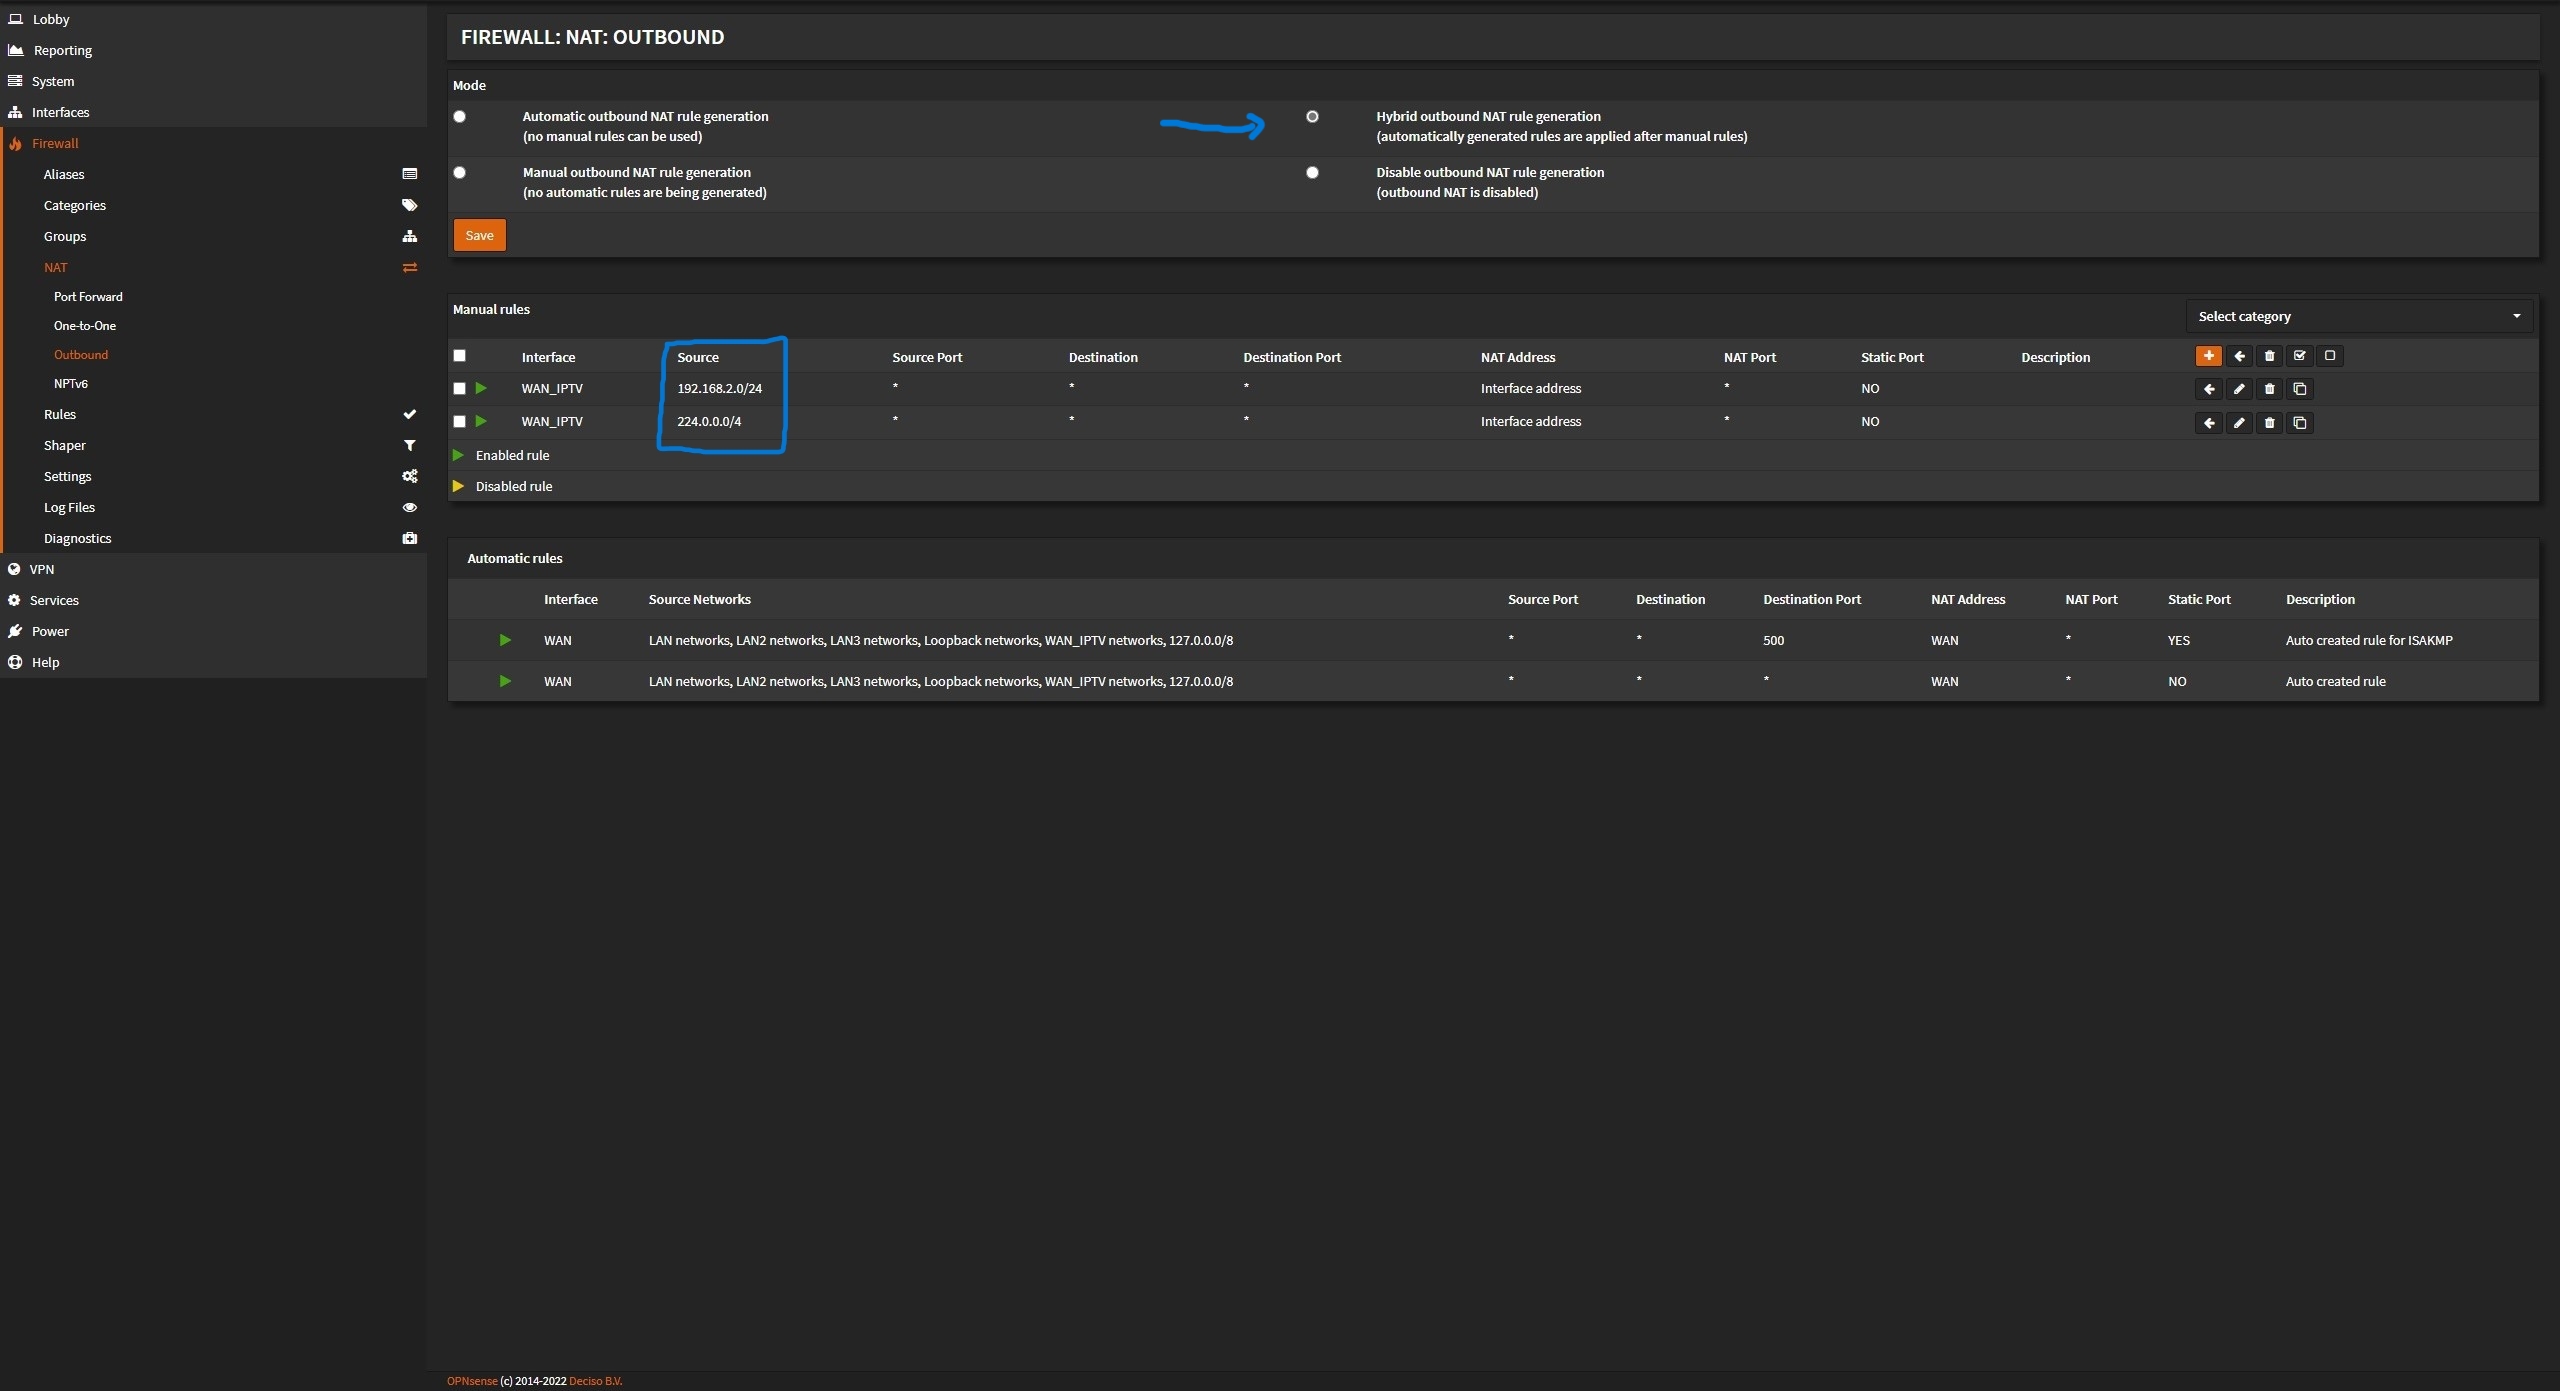The height and width of the screenshot is (1391, 2560).
Task: Tick the select-all checkbox in Manual rules header
Action: pyautogui.click(x=460, y=356)
